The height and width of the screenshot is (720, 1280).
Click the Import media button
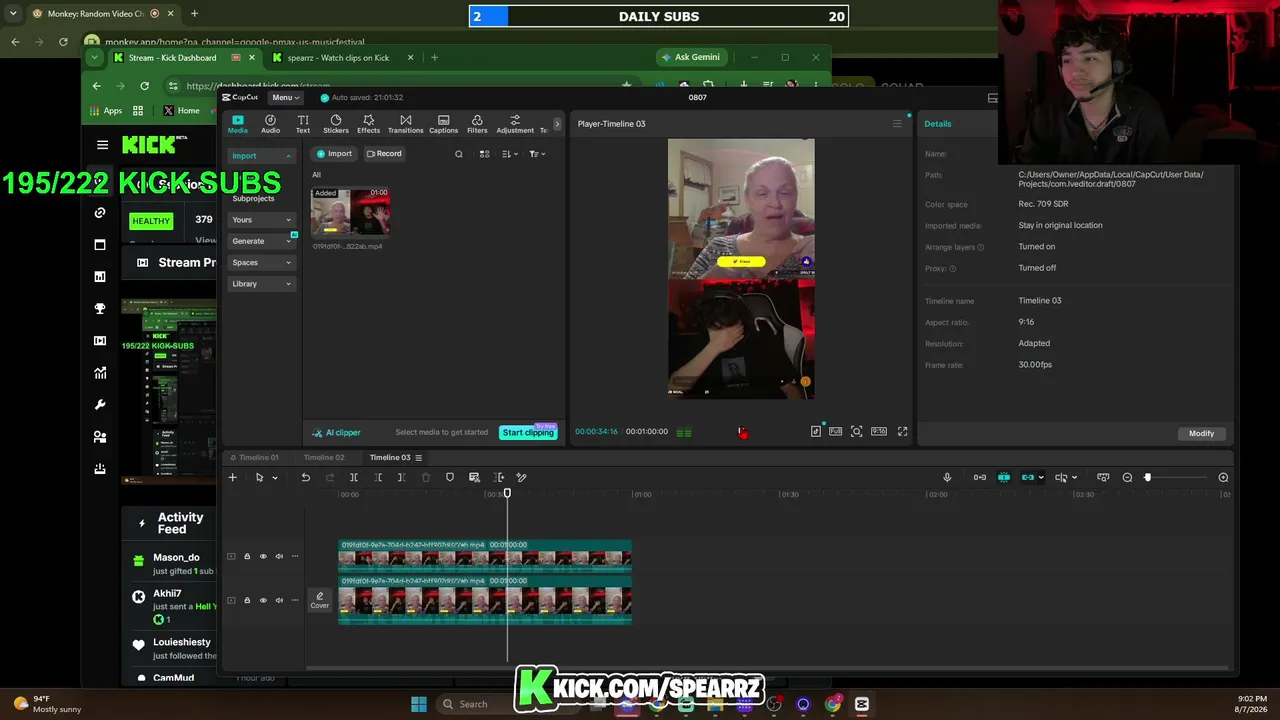tap(334, 154)
